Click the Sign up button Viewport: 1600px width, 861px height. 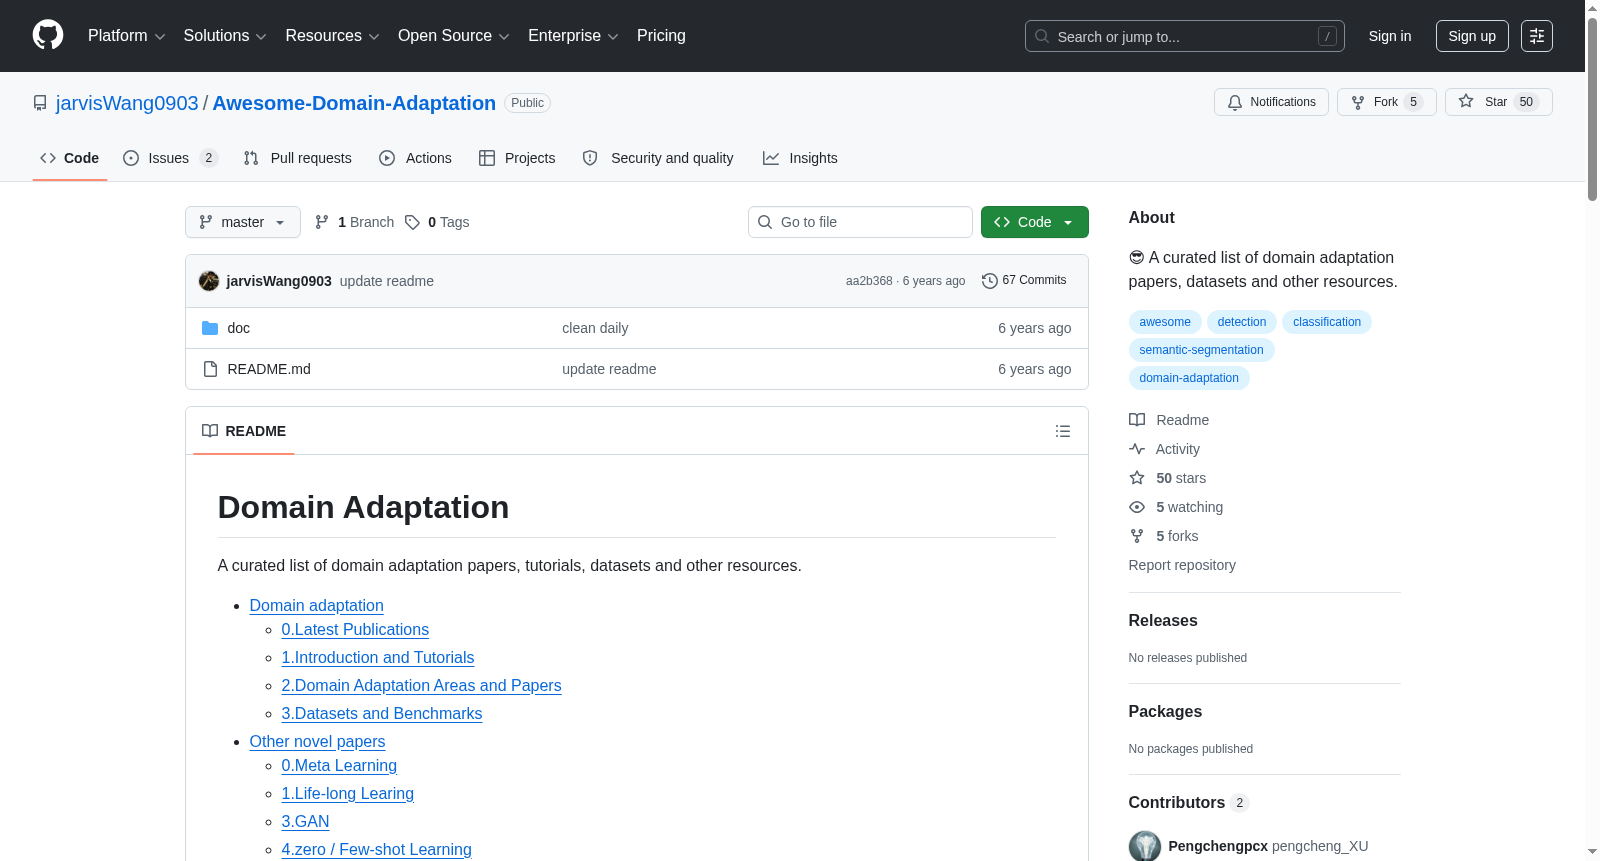pyautogui.click(x=1472, y=36)
